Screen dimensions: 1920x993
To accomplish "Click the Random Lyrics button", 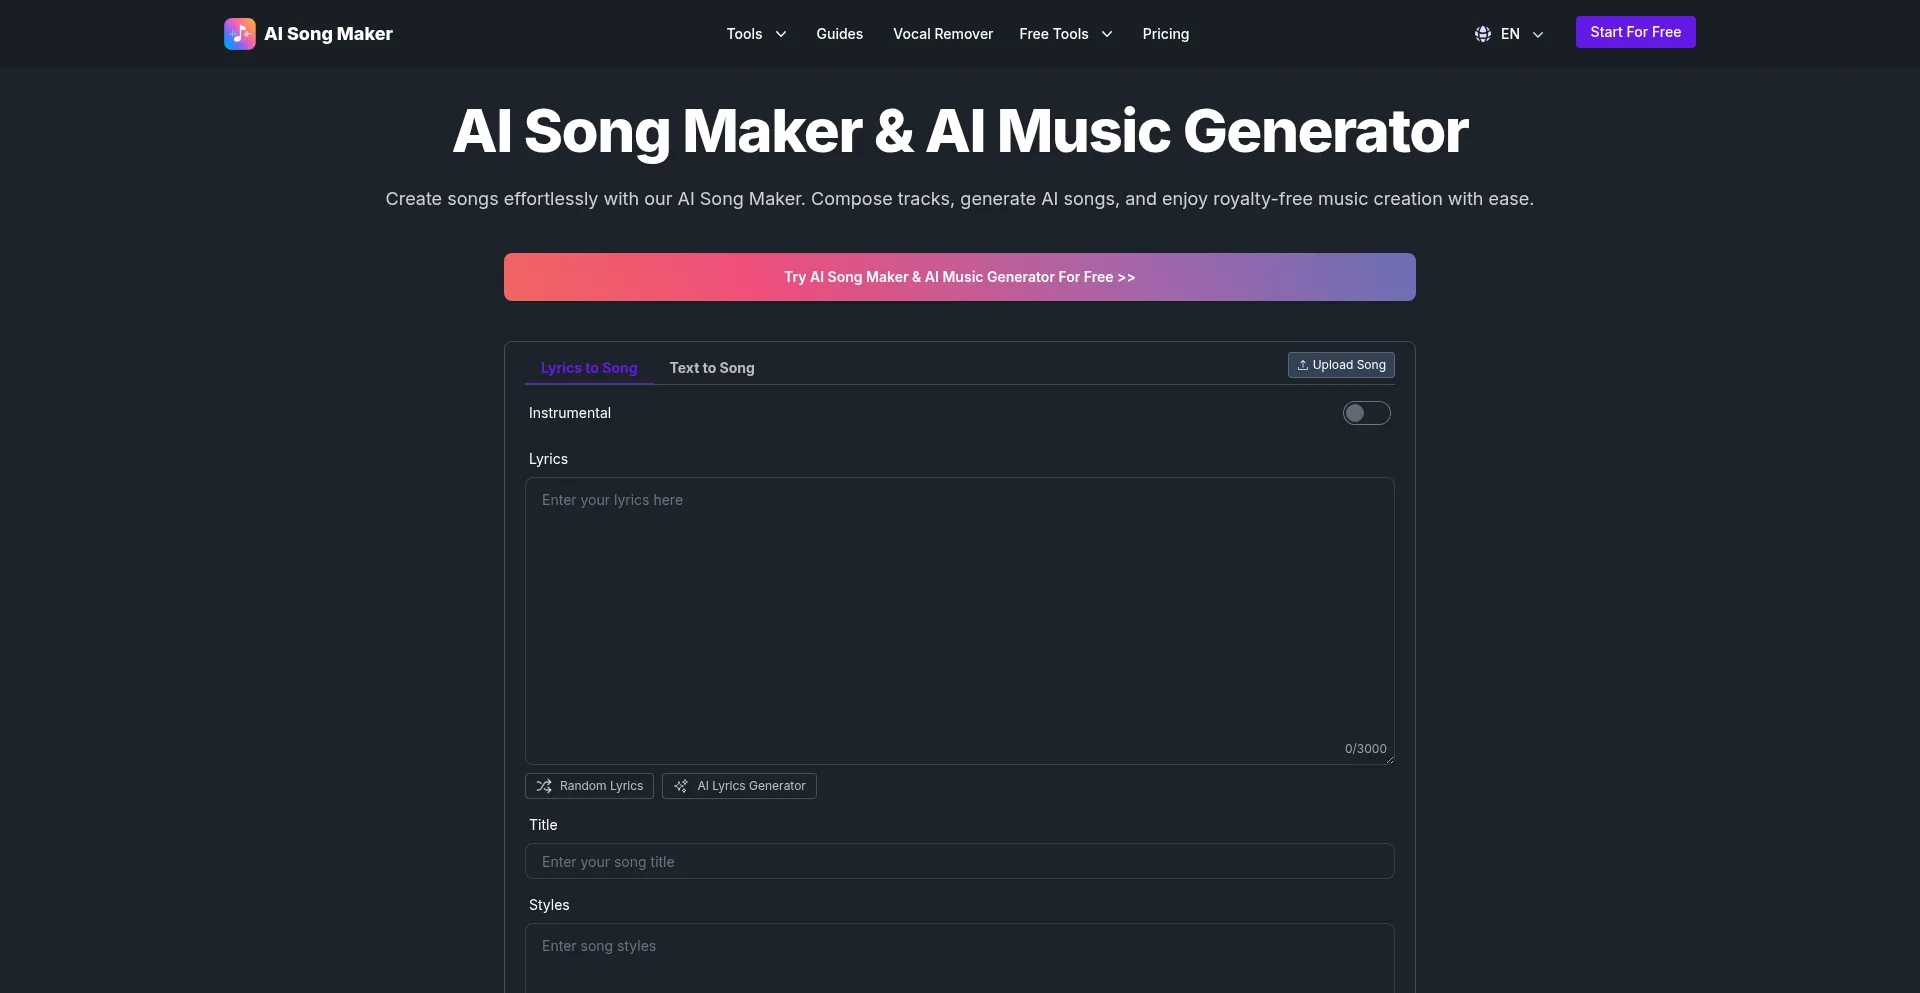I will (x=589, y=786).
